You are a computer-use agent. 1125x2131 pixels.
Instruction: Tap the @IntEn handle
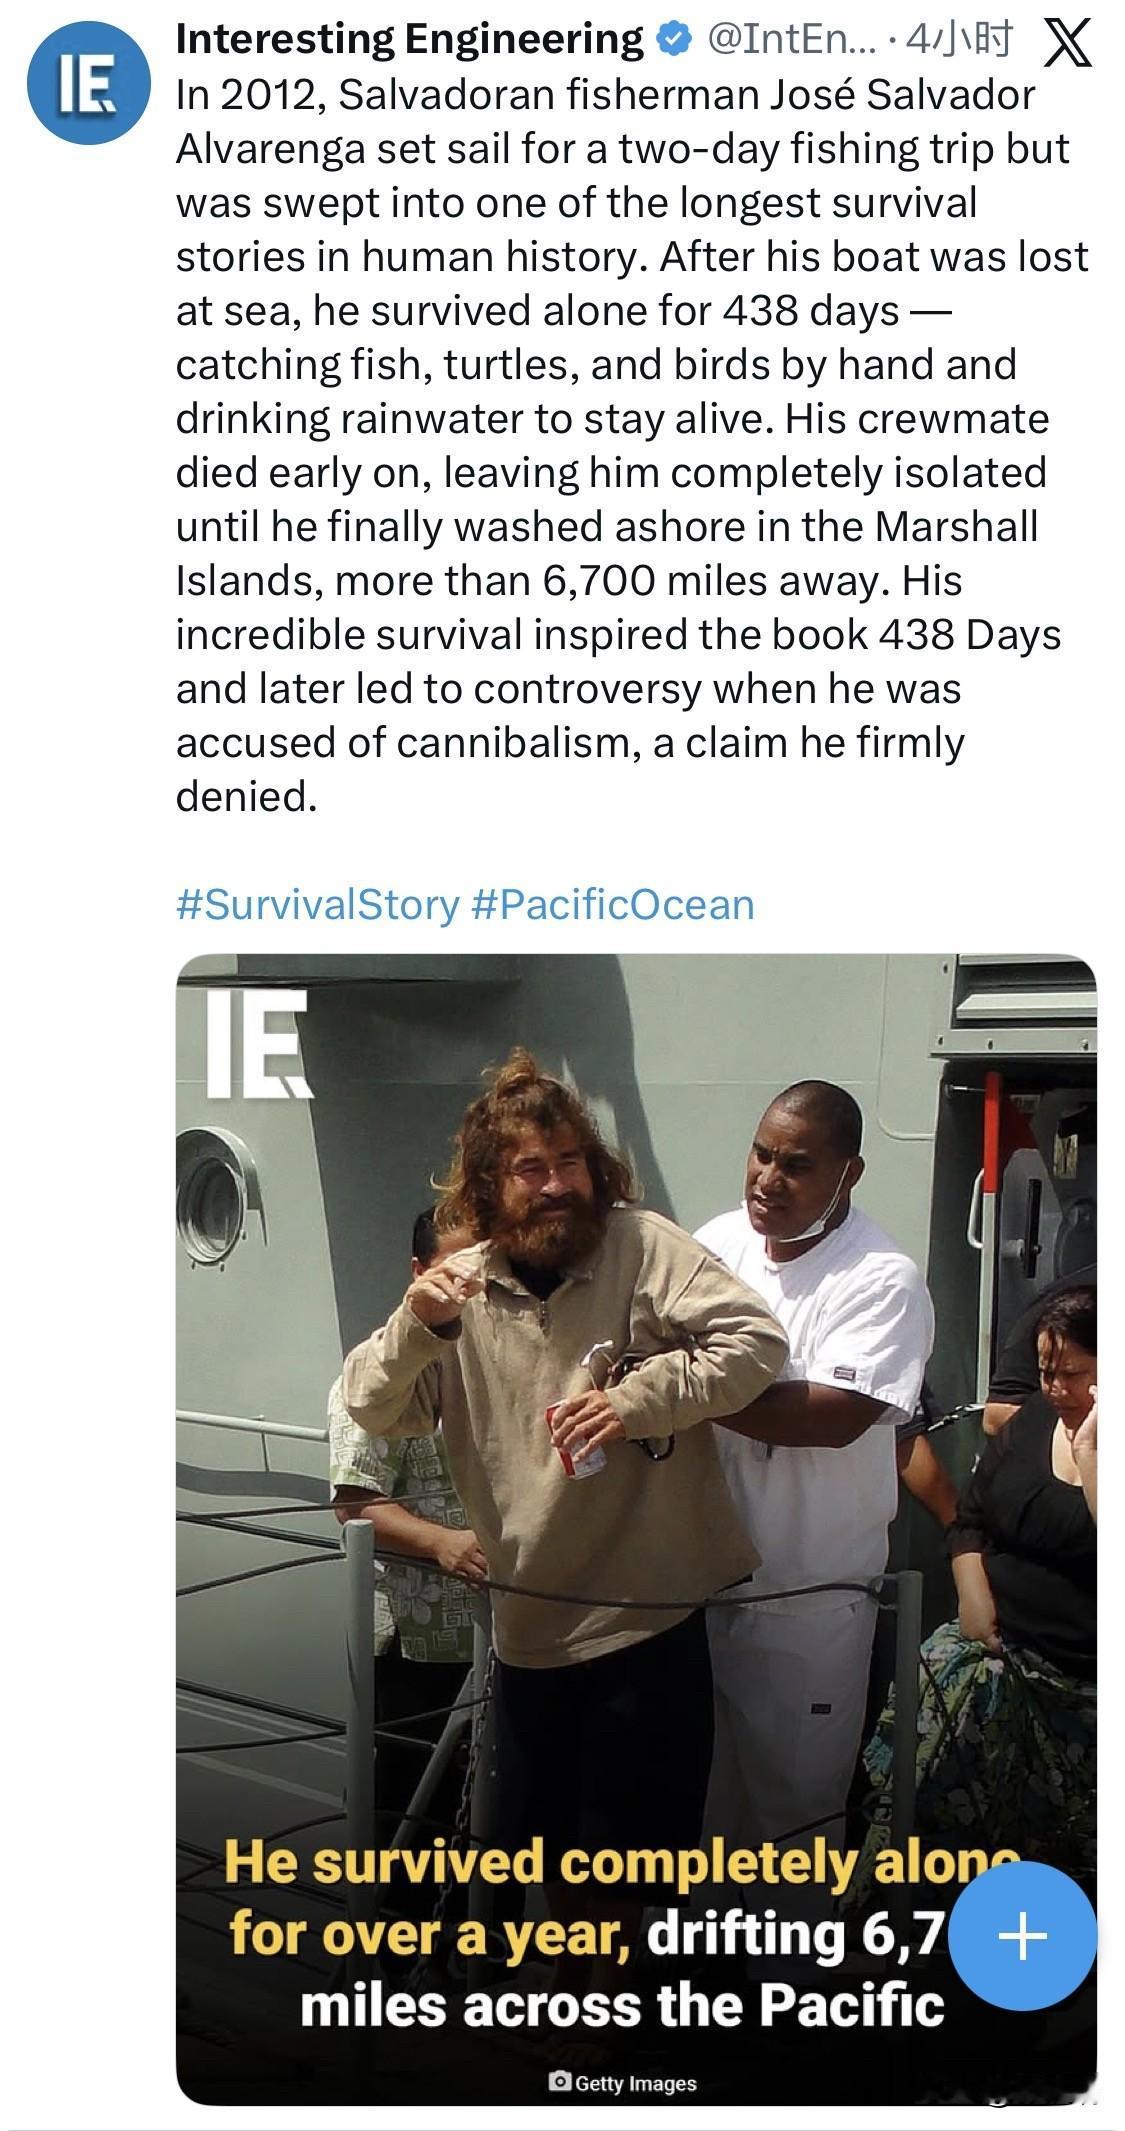[788, 40]
